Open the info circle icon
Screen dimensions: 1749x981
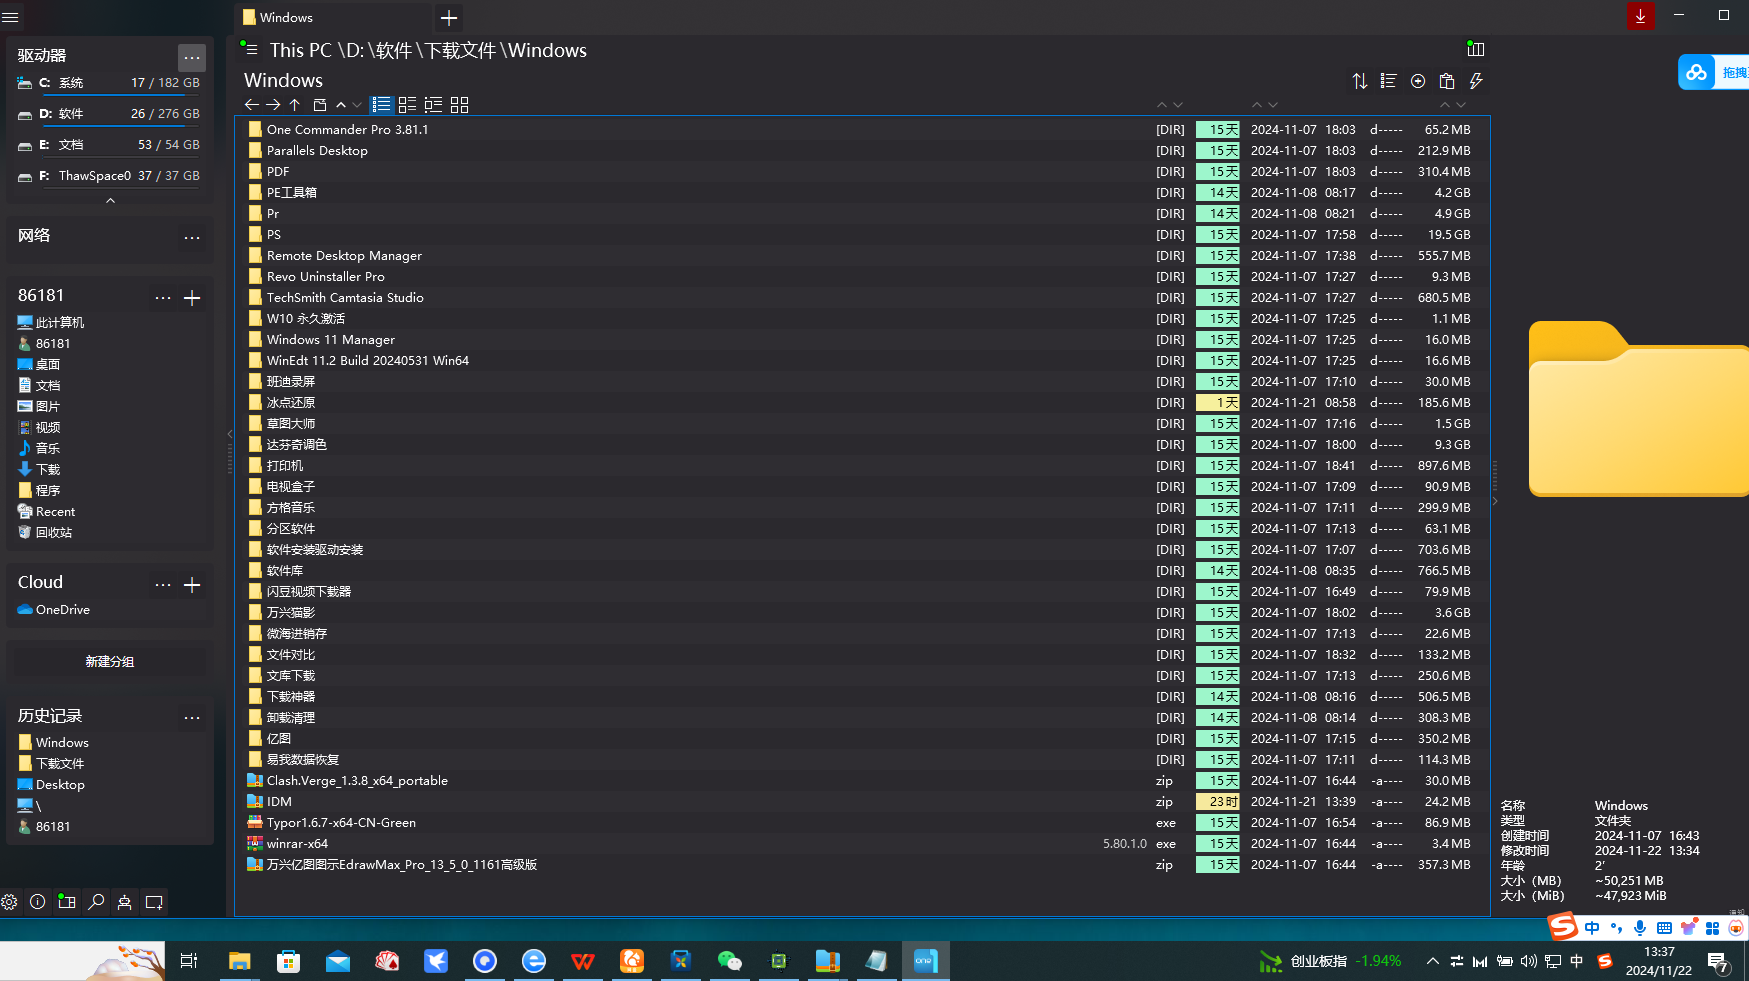pos(38,902)
